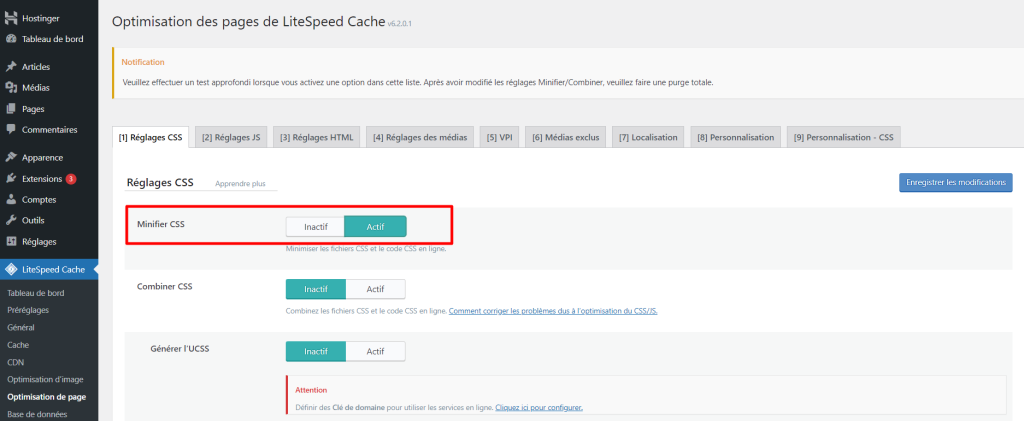
Task: Open LiteSpeed Tableau de bord submenu
Action: 35,293
